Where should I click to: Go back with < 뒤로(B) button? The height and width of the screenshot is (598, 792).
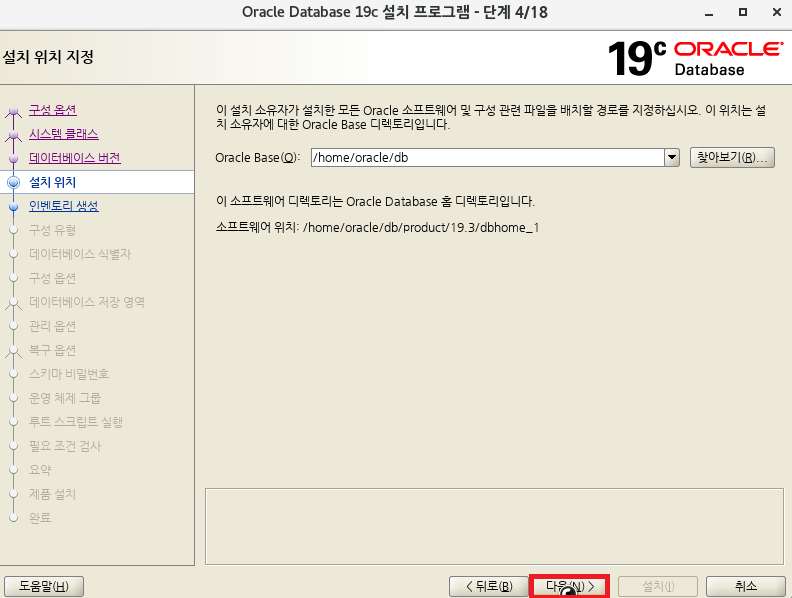pyautogui.click(x=489, y=586)
